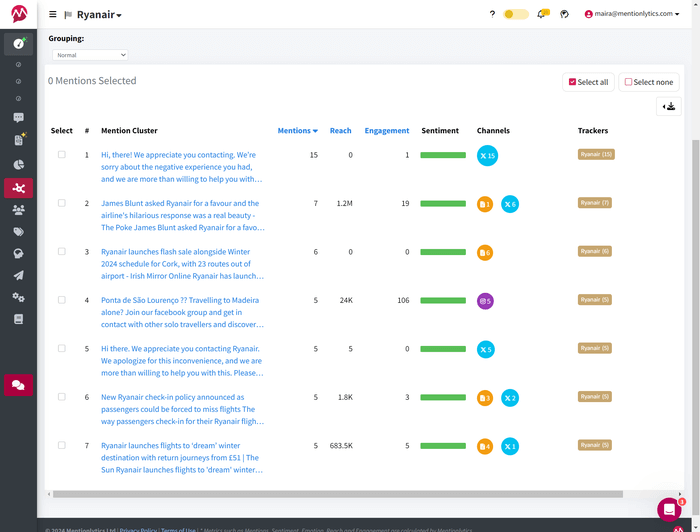Image resolution: width=700 pixels, height=532 pixels.
Task: Tick the checkbox for check-in policy cluster
Action: click(62, 397)
